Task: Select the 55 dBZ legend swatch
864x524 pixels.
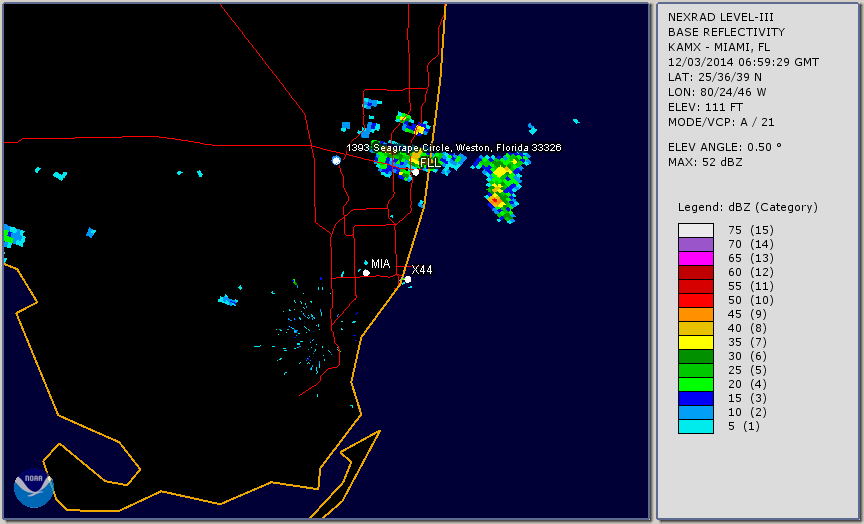Action: [x=696, y=287]
